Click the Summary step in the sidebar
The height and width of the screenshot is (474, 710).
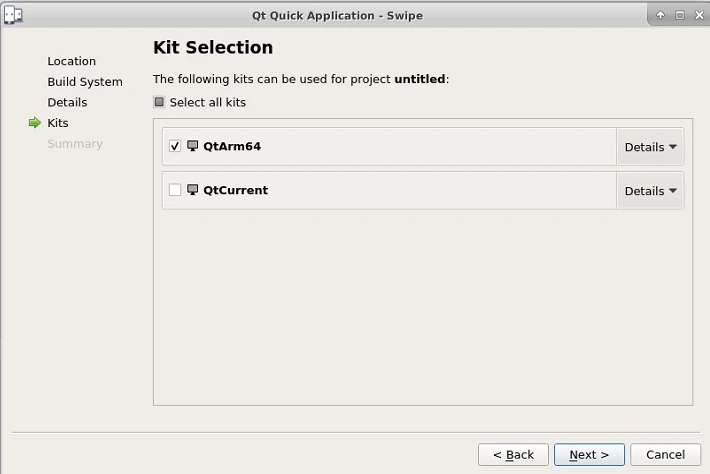(x=75, y=144)
